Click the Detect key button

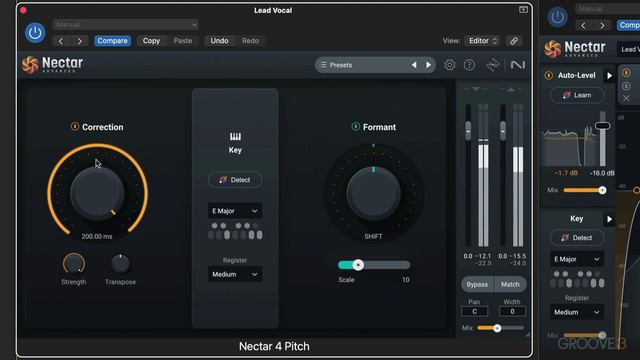pos(235,180)
